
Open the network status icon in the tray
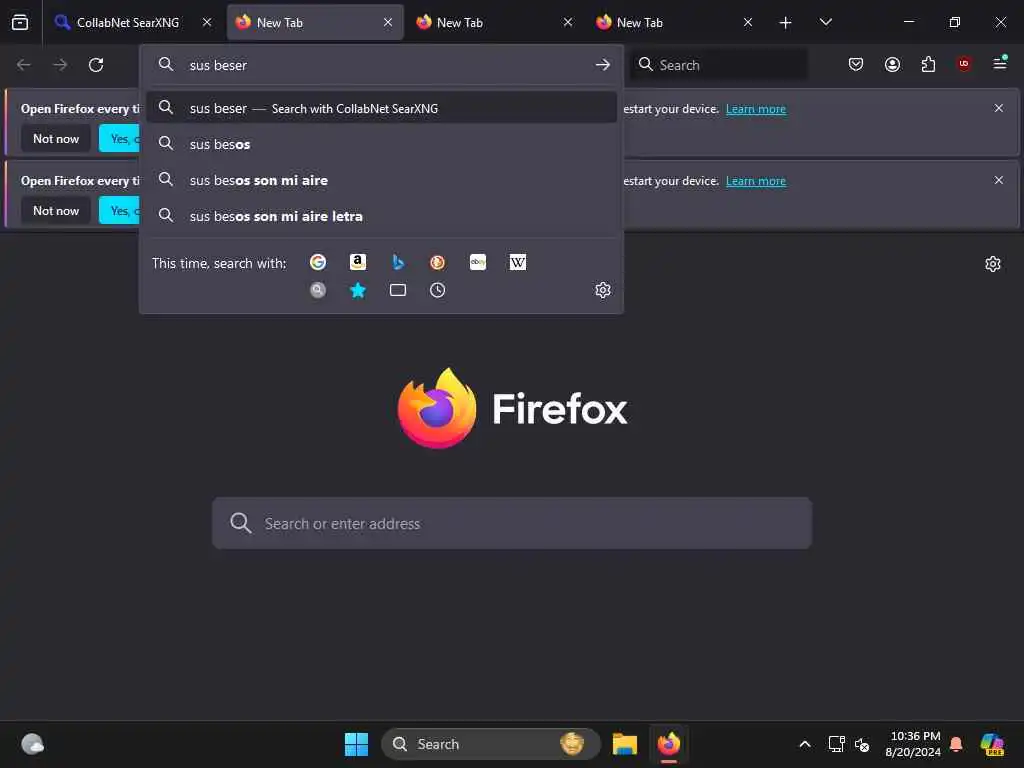click(x=837, y=744)
